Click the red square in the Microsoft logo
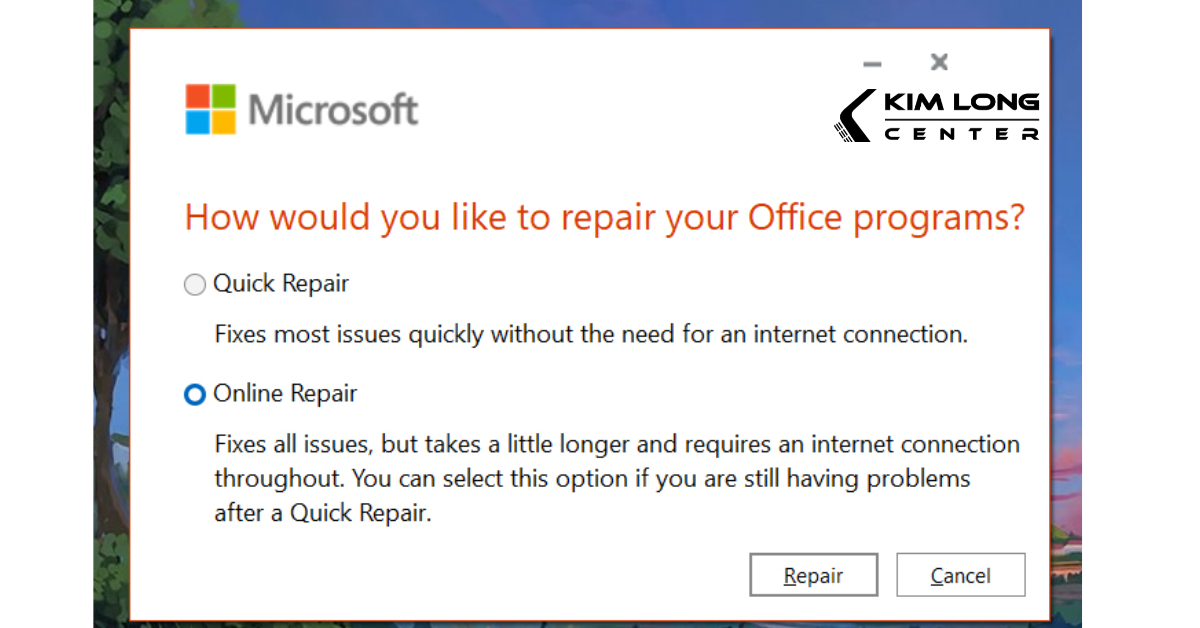This screenshot has height=628, width=1200. 197,96
